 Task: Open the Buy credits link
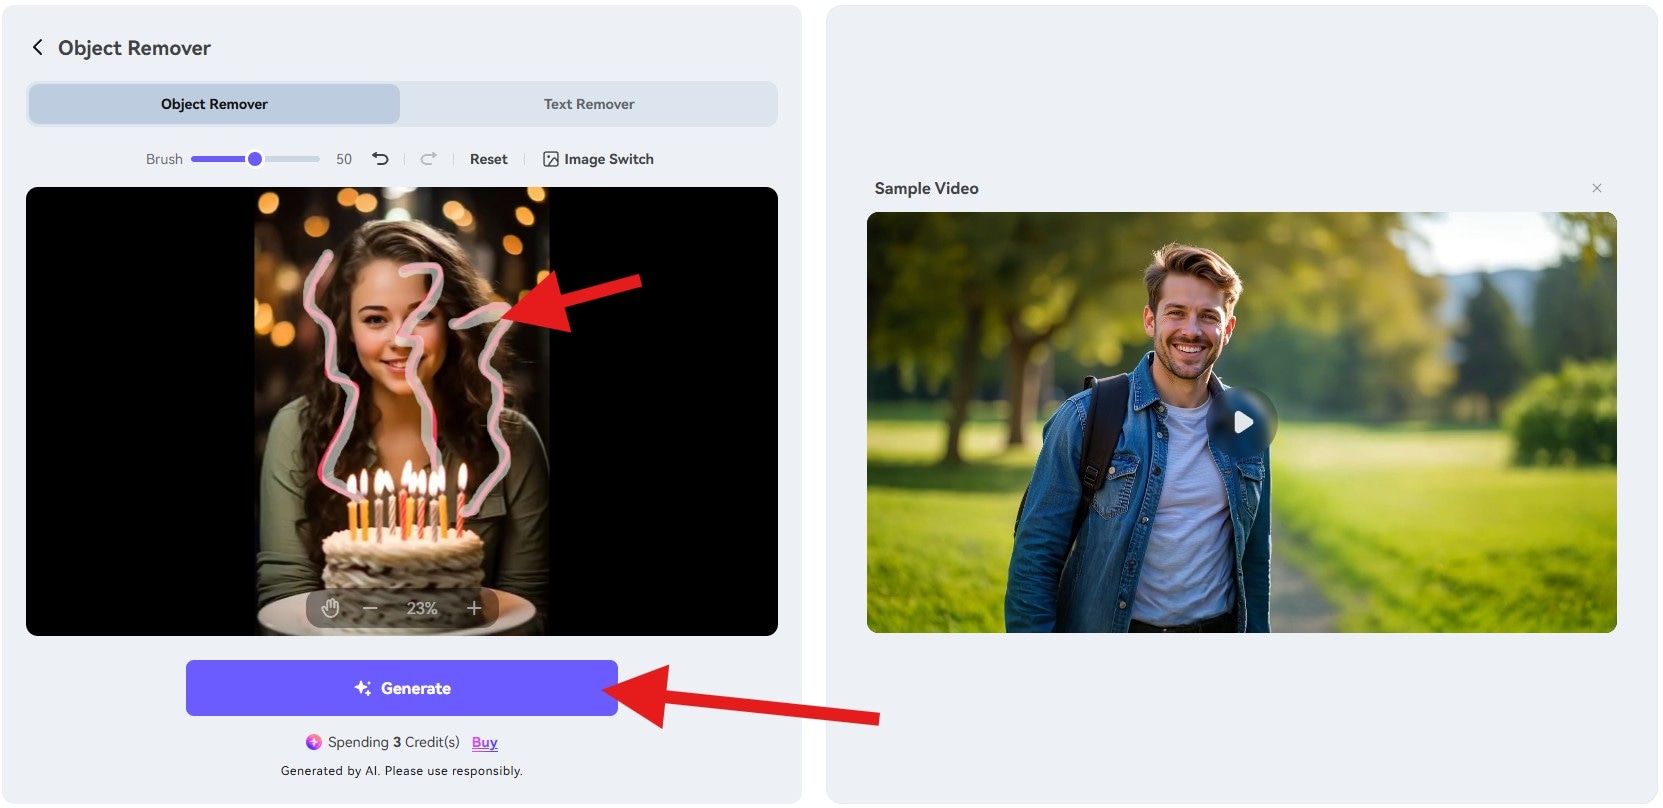485,742
